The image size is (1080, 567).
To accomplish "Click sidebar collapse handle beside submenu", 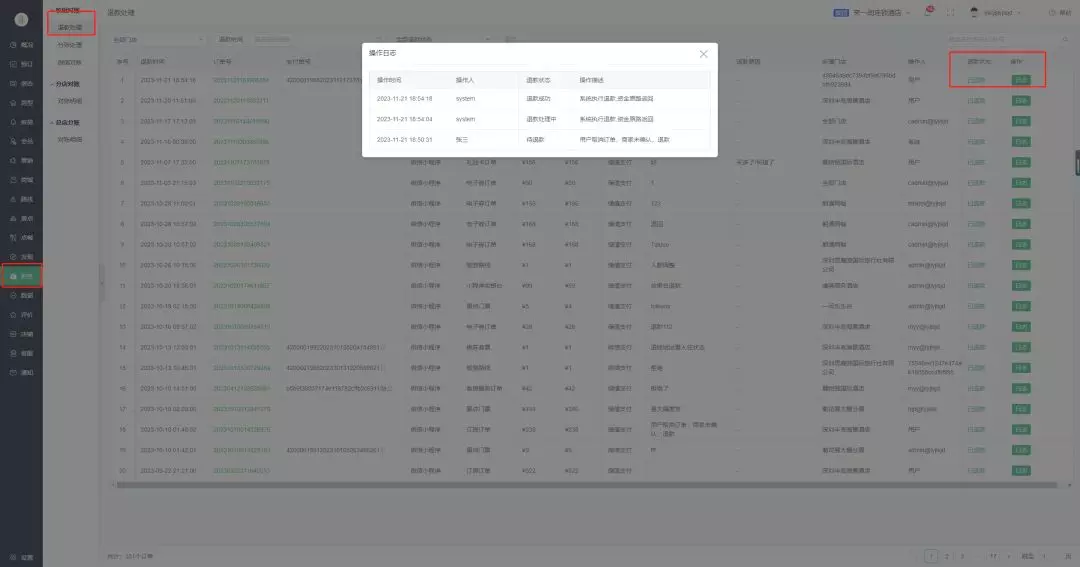I will click(102, 282).
